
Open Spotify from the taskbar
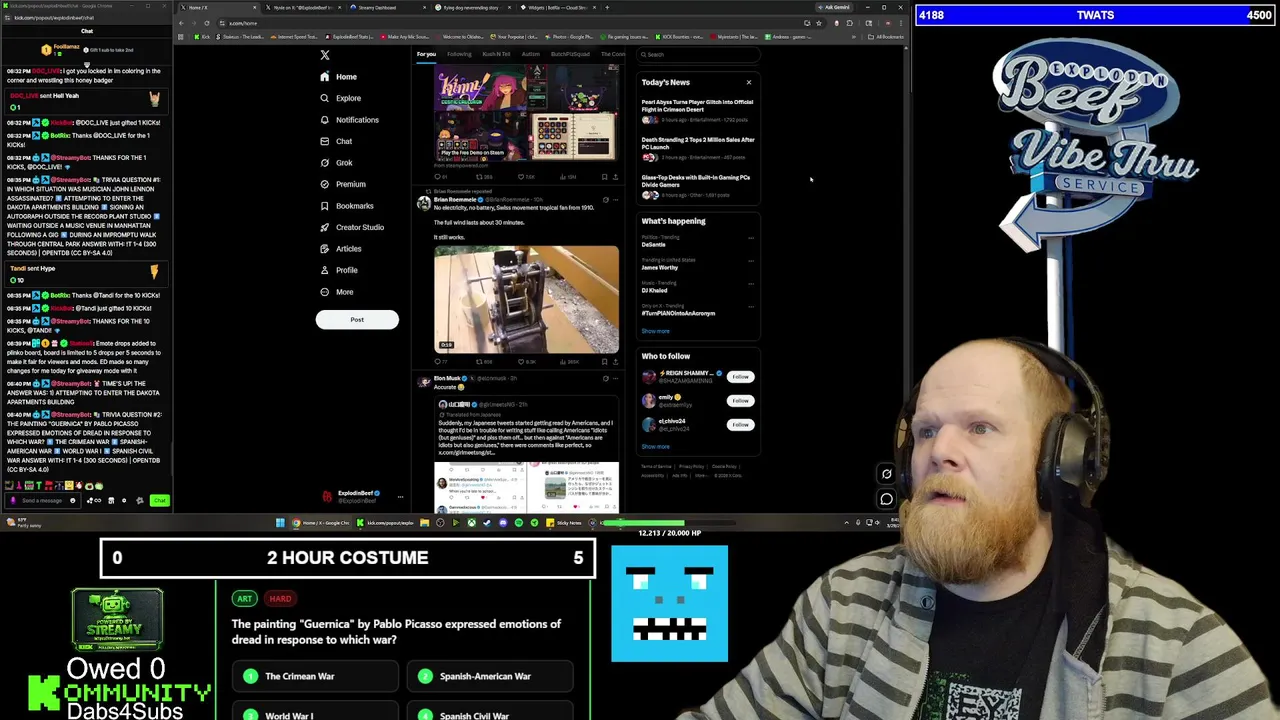pos(518,522)
